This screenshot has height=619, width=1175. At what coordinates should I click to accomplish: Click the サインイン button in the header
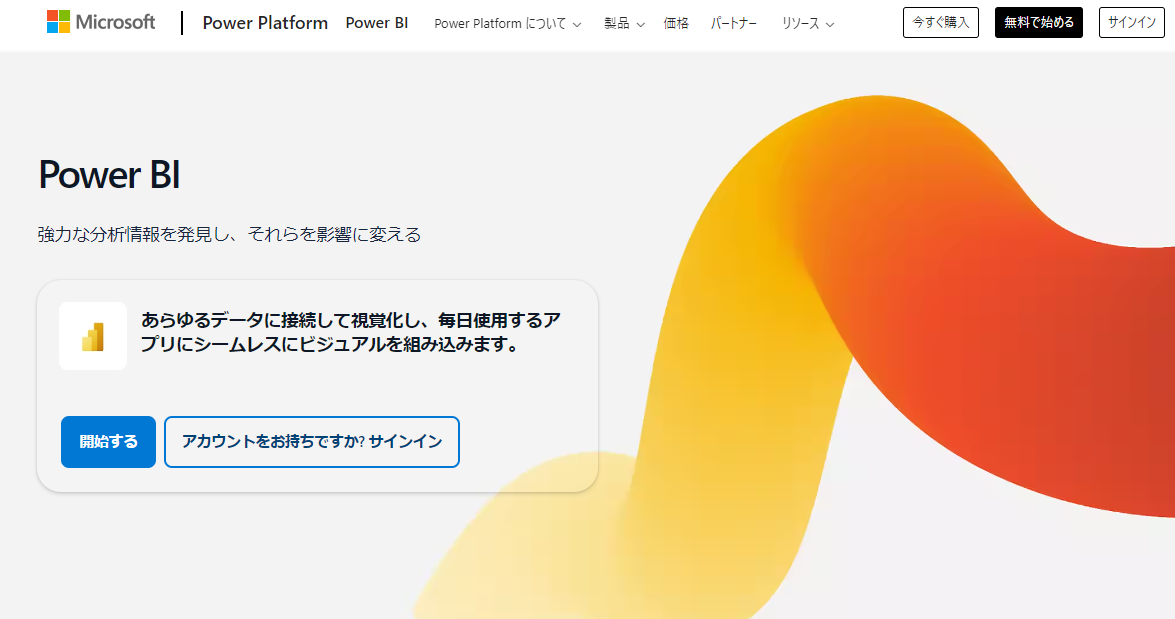click(x=1132, y=22)
